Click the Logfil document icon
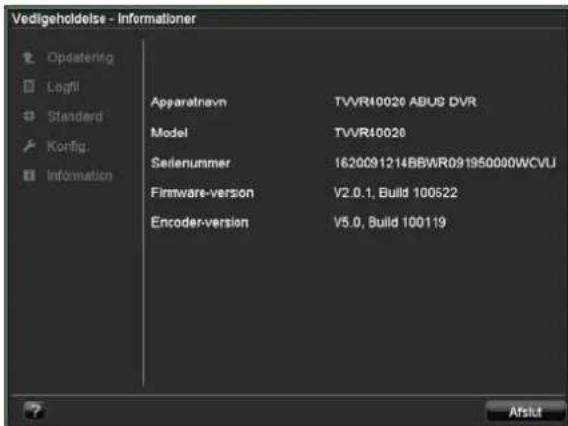568x426 pixels. (x=29, y=87)
